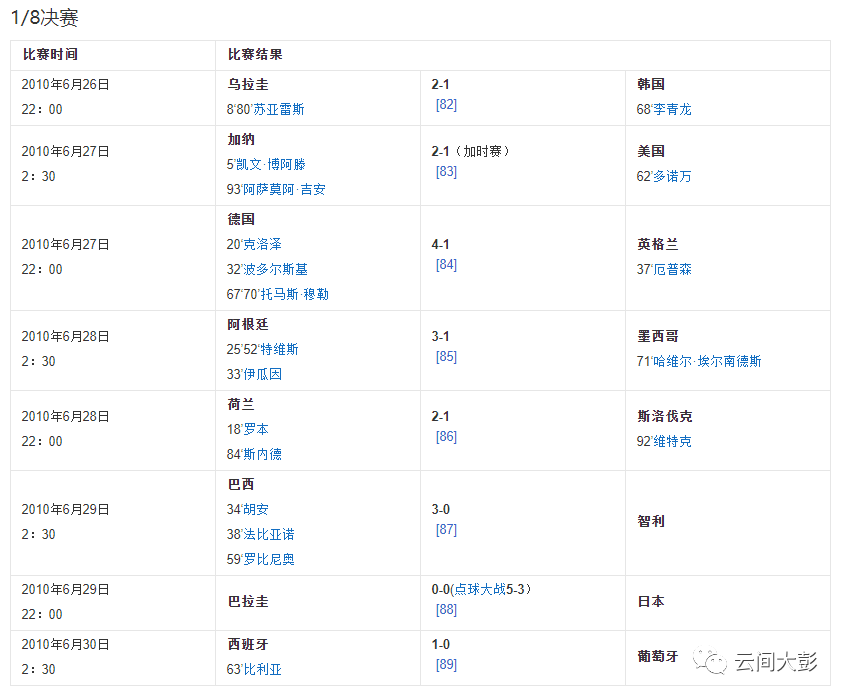Open the 波多尔斯基 player link
Image resolution: width=845 pixels, height=699 pixels.
[275, 269]
